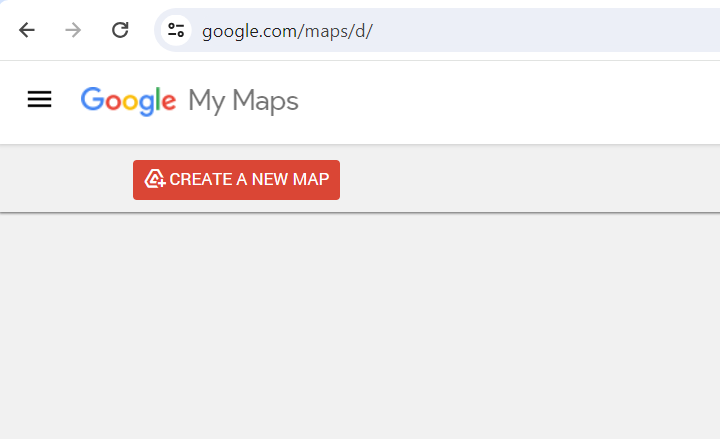Go back to the previous page

(x=27, y=30)
